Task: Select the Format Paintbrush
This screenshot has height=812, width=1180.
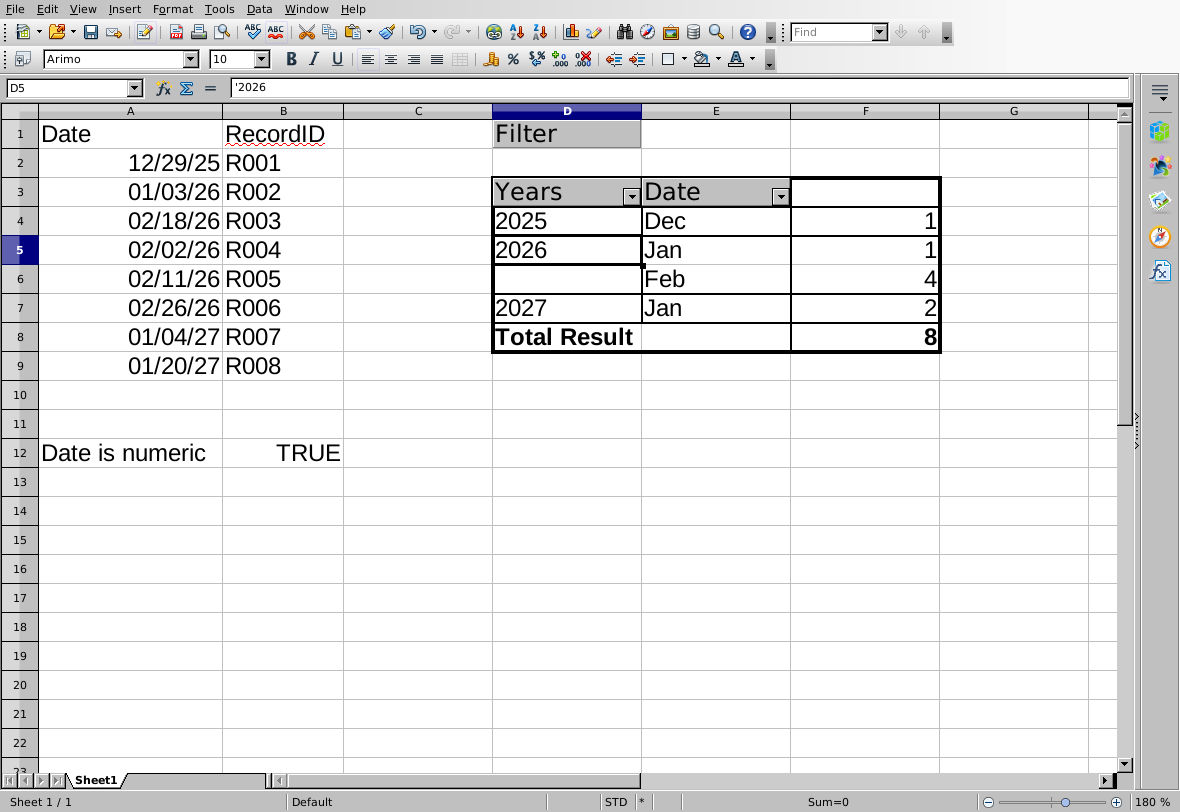Action: [387, 32]
